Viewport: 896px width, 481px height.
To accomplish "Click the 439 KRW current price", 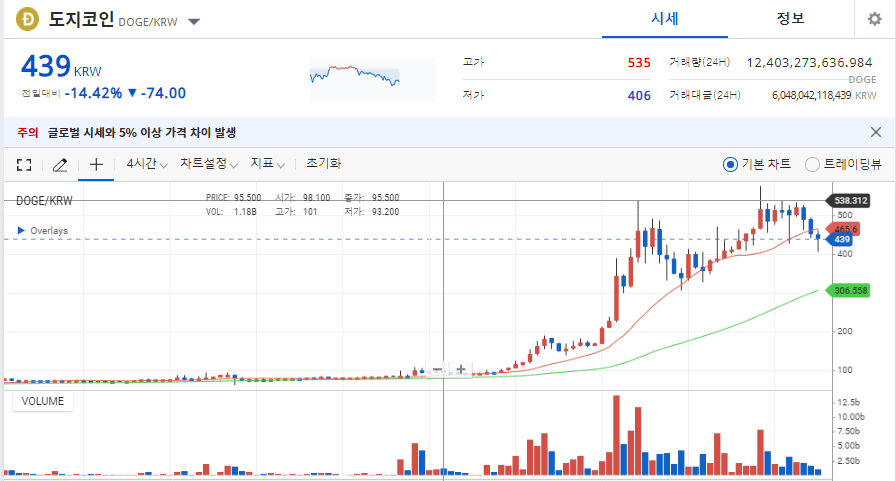I will coord(61,66).
